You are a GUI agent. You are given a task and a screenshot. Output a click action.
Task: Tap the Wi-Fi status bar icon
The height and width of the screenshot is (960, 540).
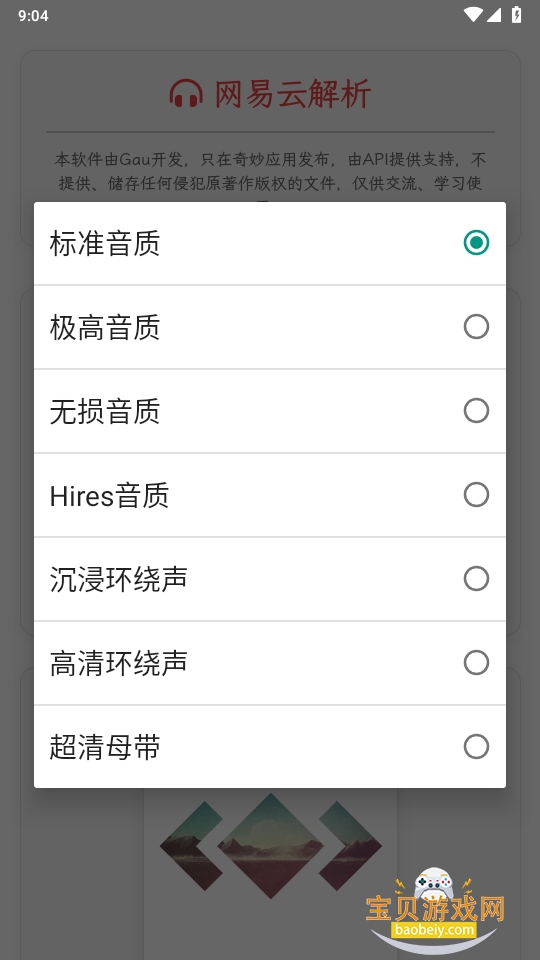pyautogui.click(x=473, y=15)
